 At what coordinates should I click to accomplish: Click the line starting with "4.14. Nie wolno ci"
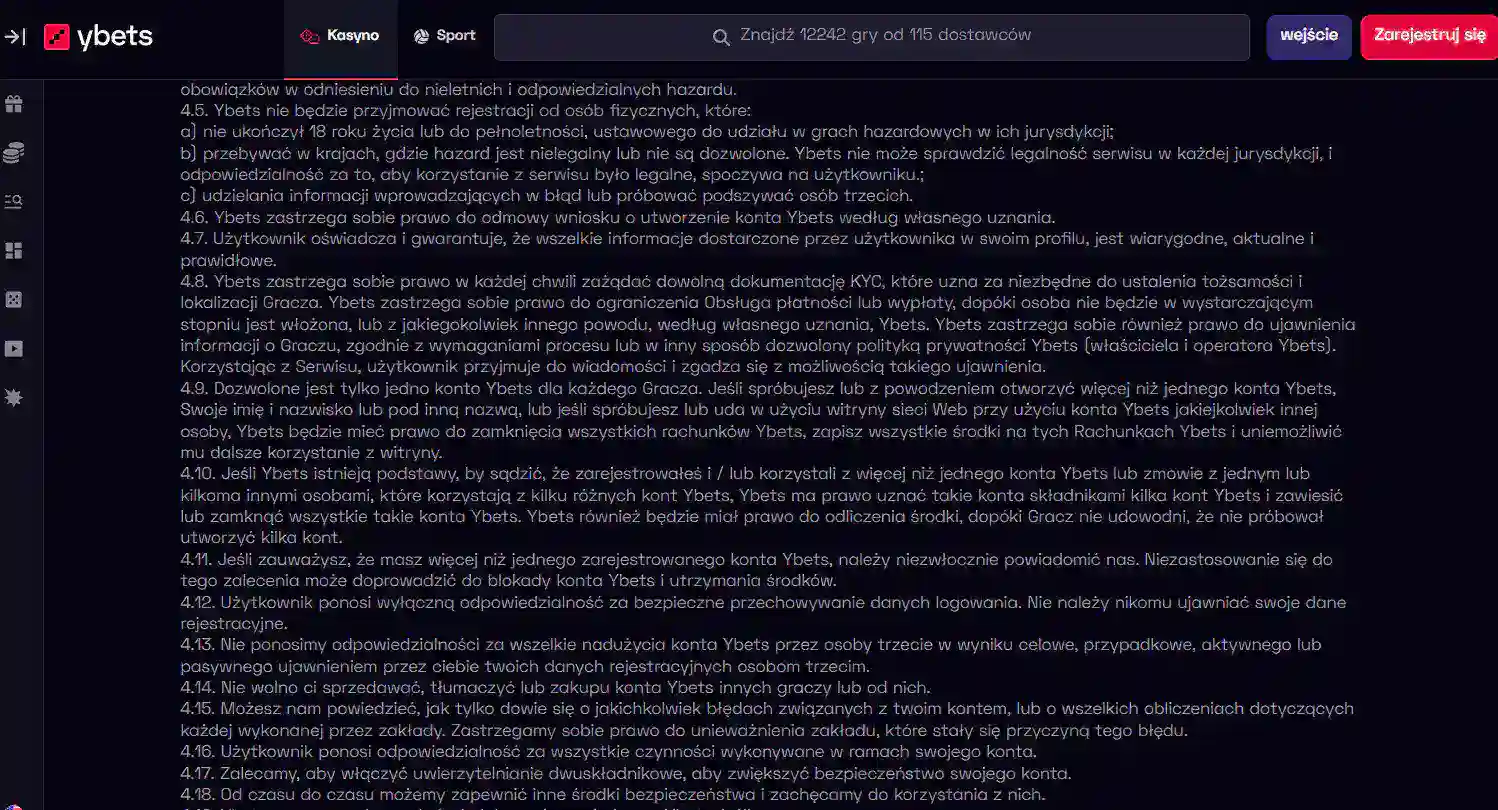pos(555,687)
